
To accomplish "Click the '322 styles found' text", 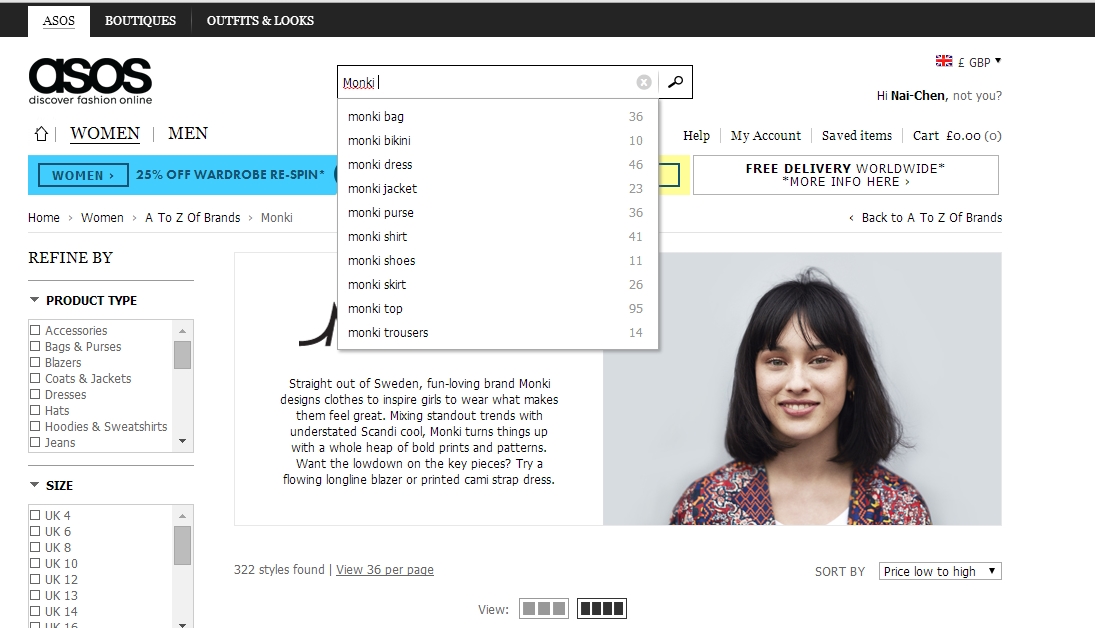I will tap(279, 569).
